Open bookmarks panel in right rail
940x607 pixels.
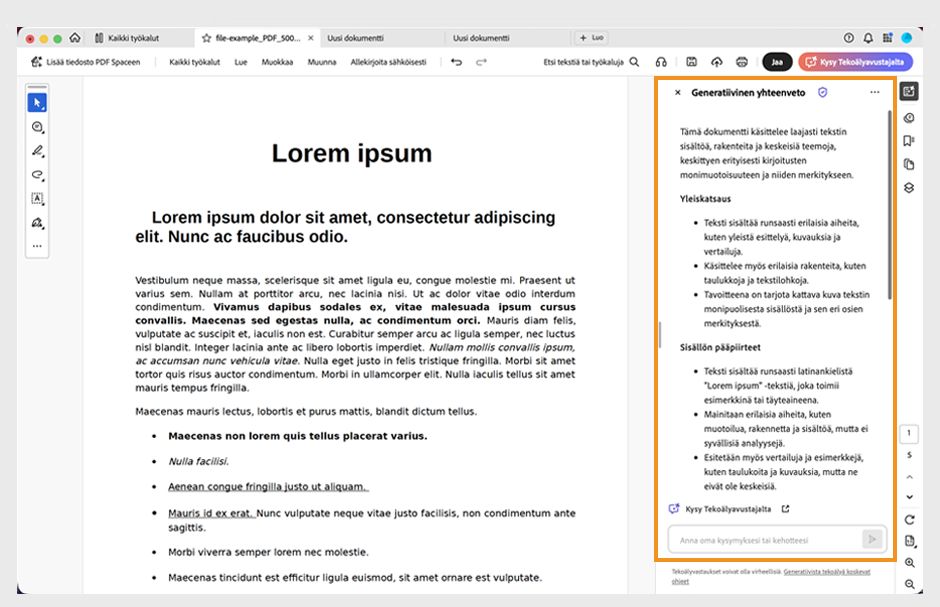point(909,141)
